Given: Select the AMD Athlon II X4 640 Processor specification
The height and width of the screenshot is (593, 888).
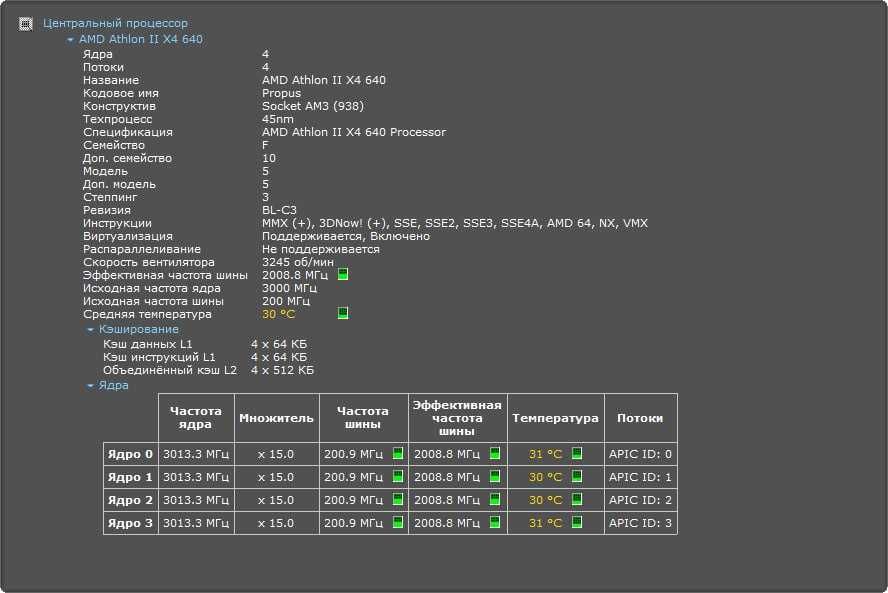Looking at the screenshot, I should [x=354, y=132].
